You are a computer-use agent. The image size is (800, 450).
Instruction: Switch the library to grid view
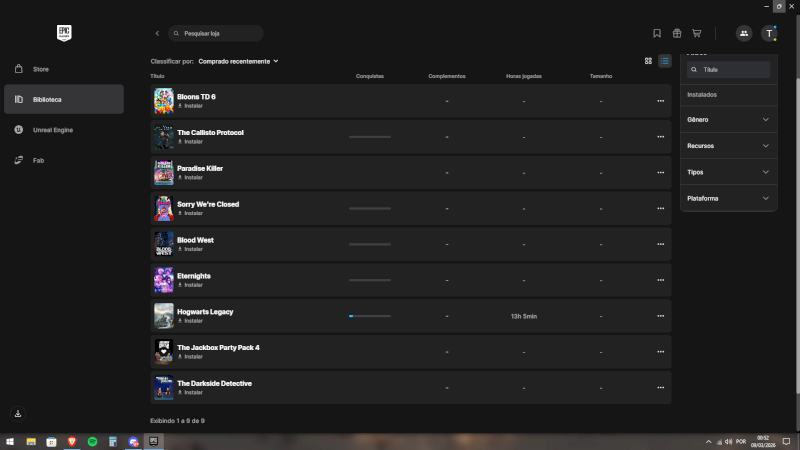[649, 61]
